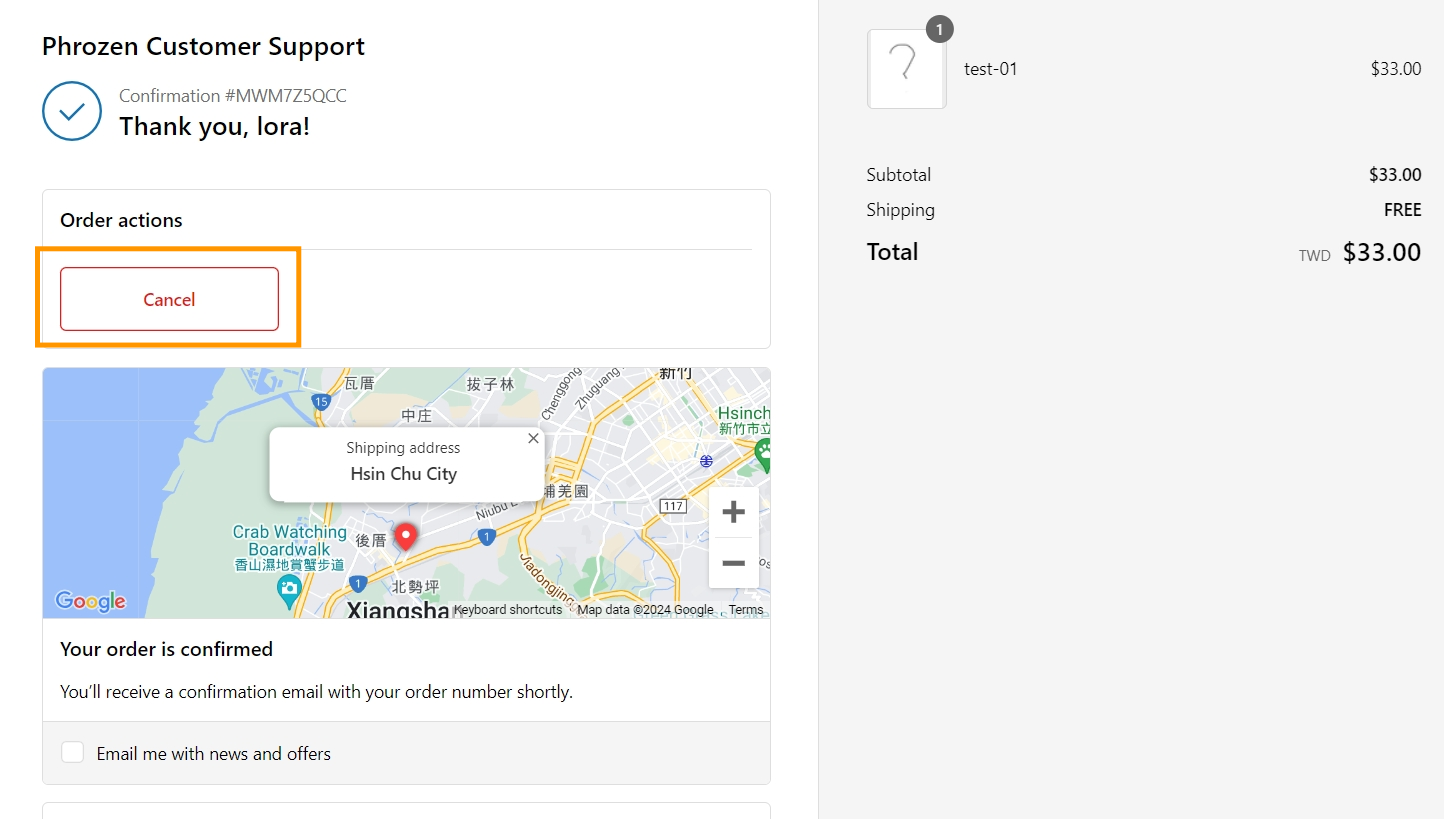1444x819 pixels.
Task: Click the Google logo on the map
Action: click(90, 600)
